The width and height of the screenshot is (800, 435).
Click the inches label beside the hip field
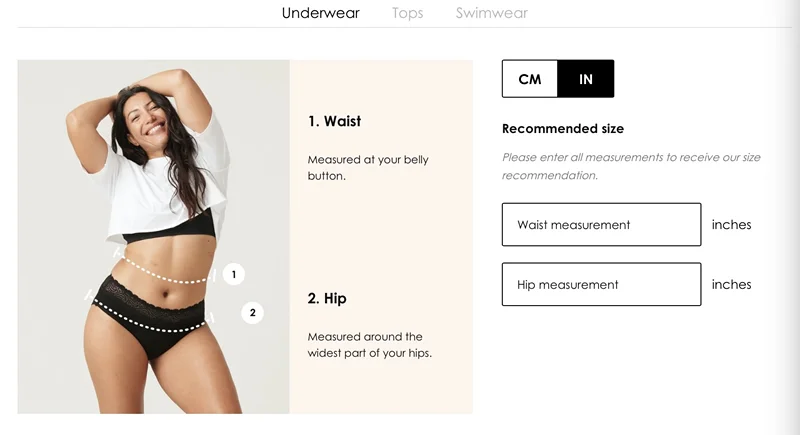(731, 284)
